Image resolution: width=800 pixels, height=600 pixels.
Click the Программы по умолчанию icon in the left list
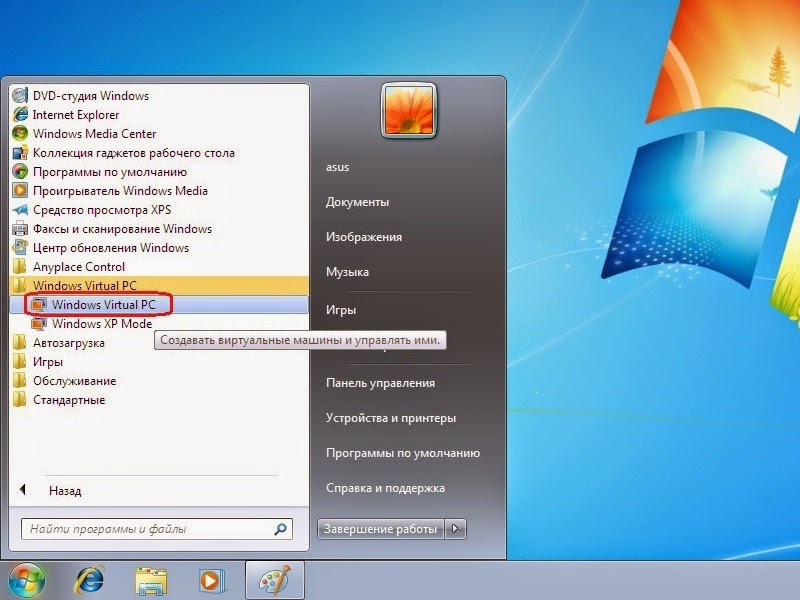[20, 171]
